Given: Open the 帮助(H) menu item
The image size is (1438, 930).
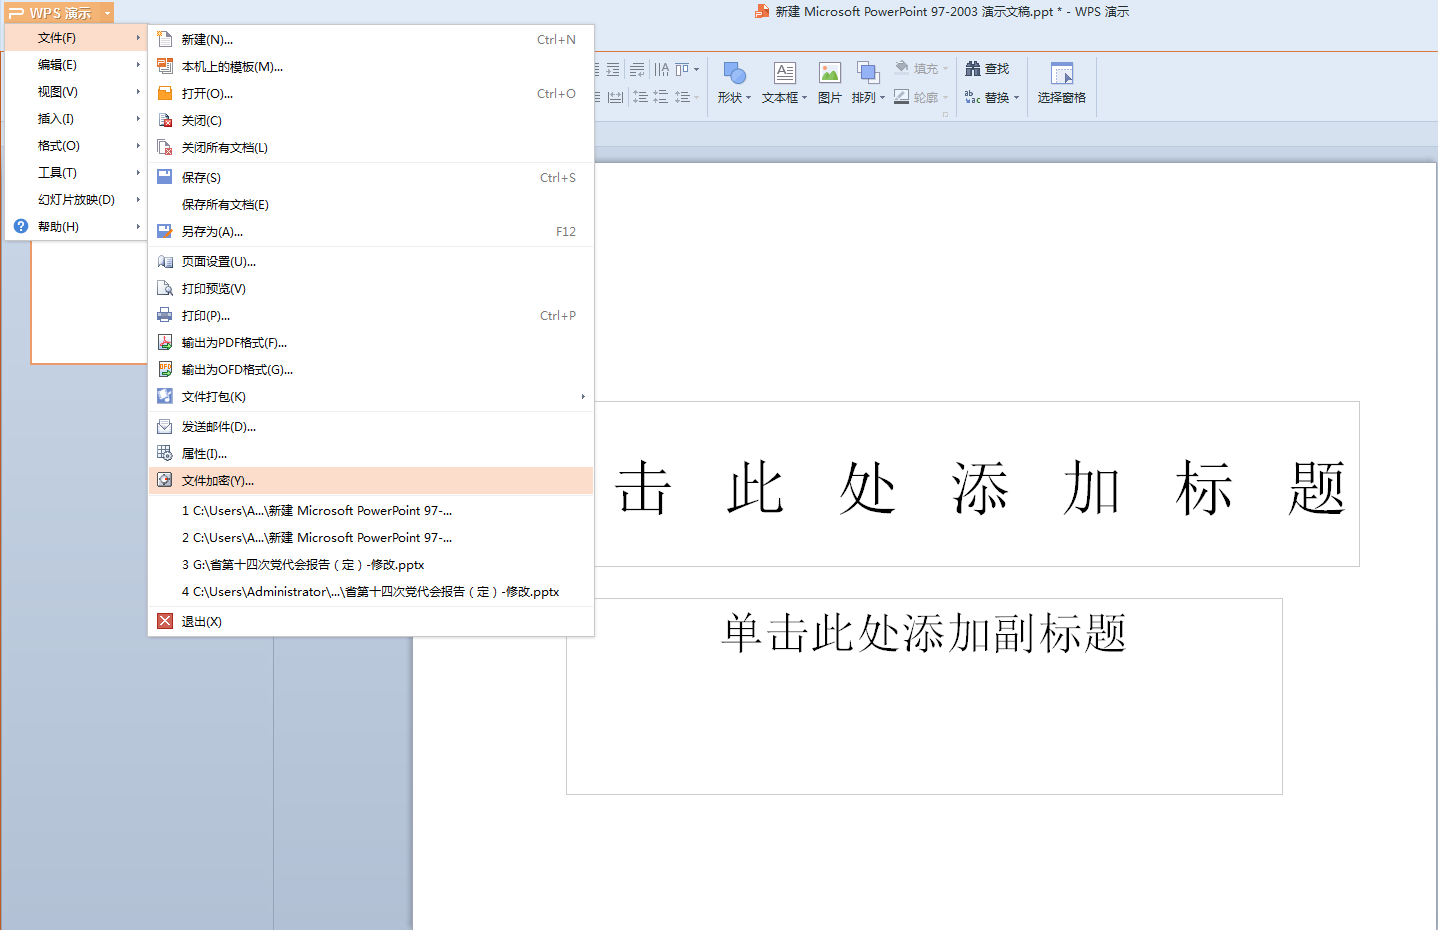Looking at the screenshot, I should (76, 226).
